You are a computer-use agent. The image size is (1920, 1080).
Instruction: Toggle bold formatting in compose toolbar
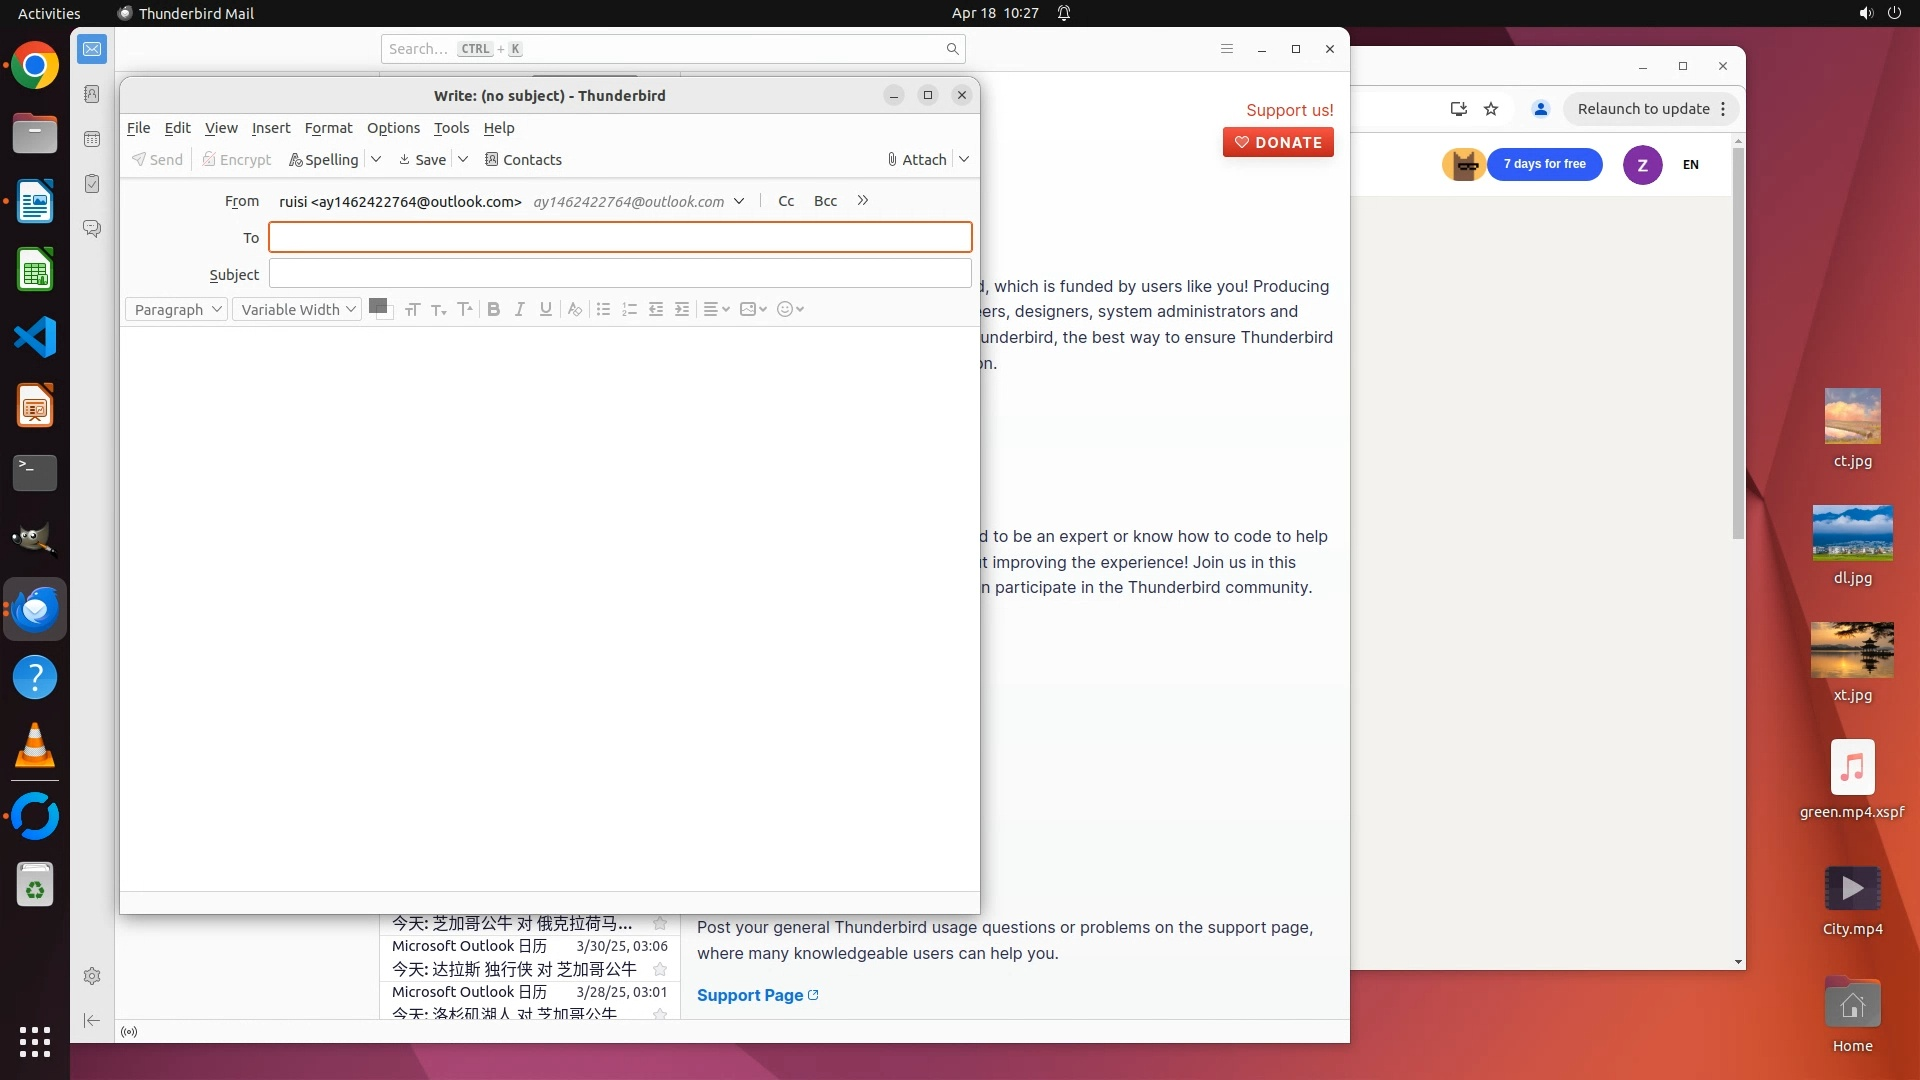493,310
